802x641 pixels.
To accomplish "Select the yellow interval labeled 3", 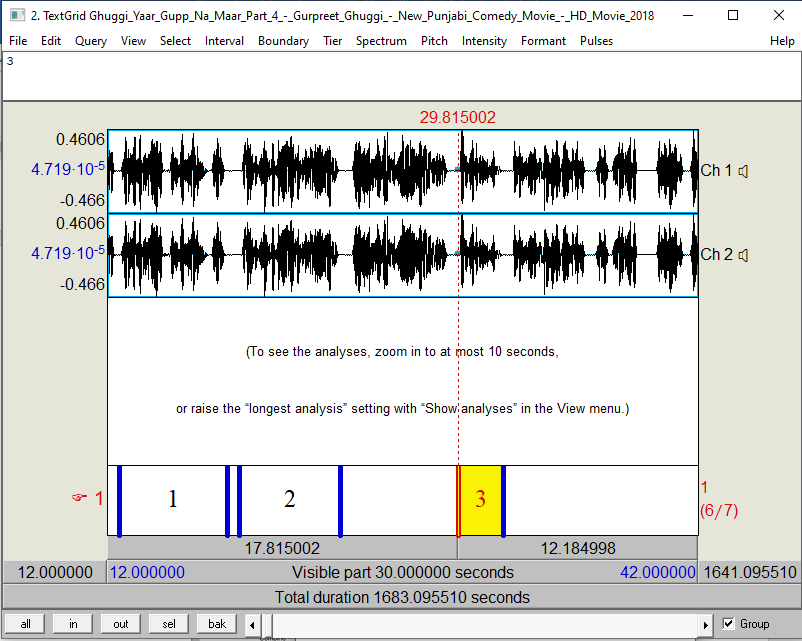I will (480, 499).
